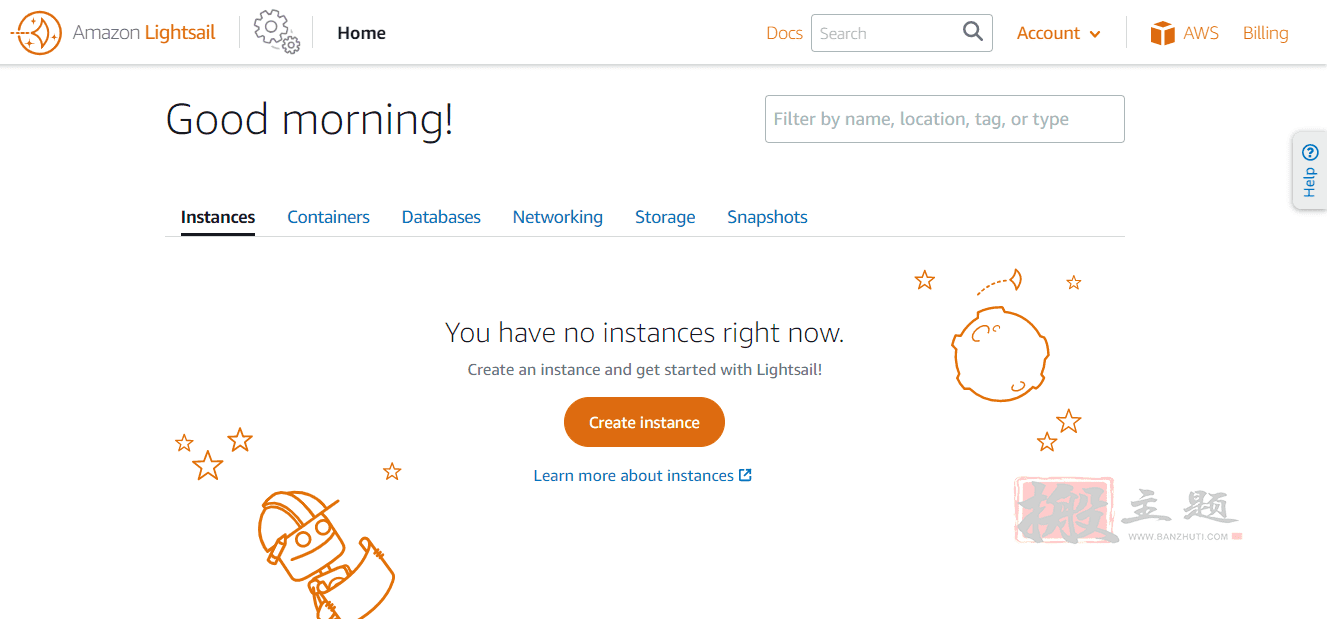This screenshot has height=619, width=1327.
Task: Select the Instances tab
Action: [x=218, y=217]
